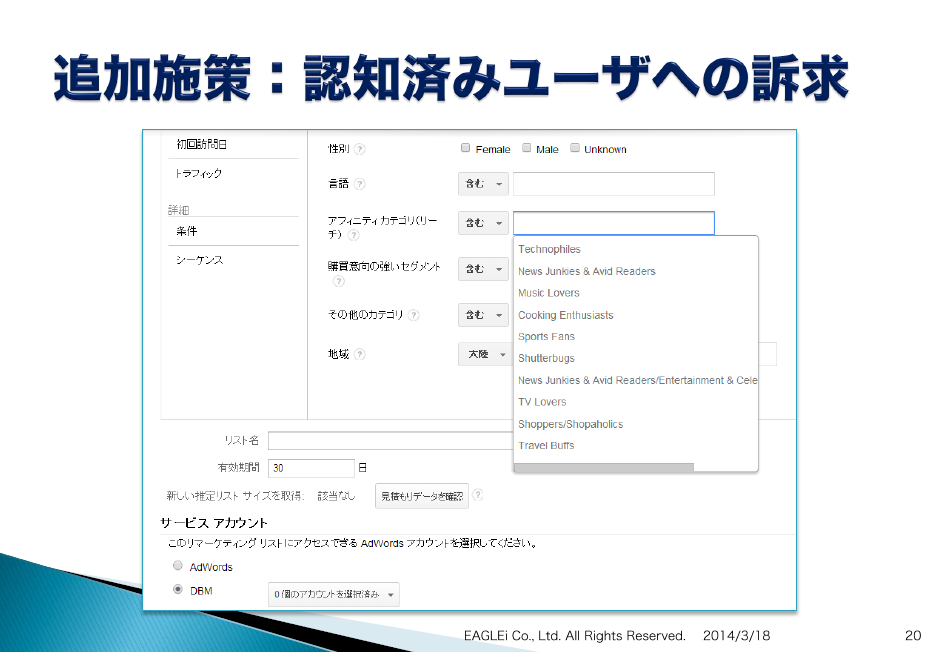Check the Female gender checkbox

click(465, 147)
